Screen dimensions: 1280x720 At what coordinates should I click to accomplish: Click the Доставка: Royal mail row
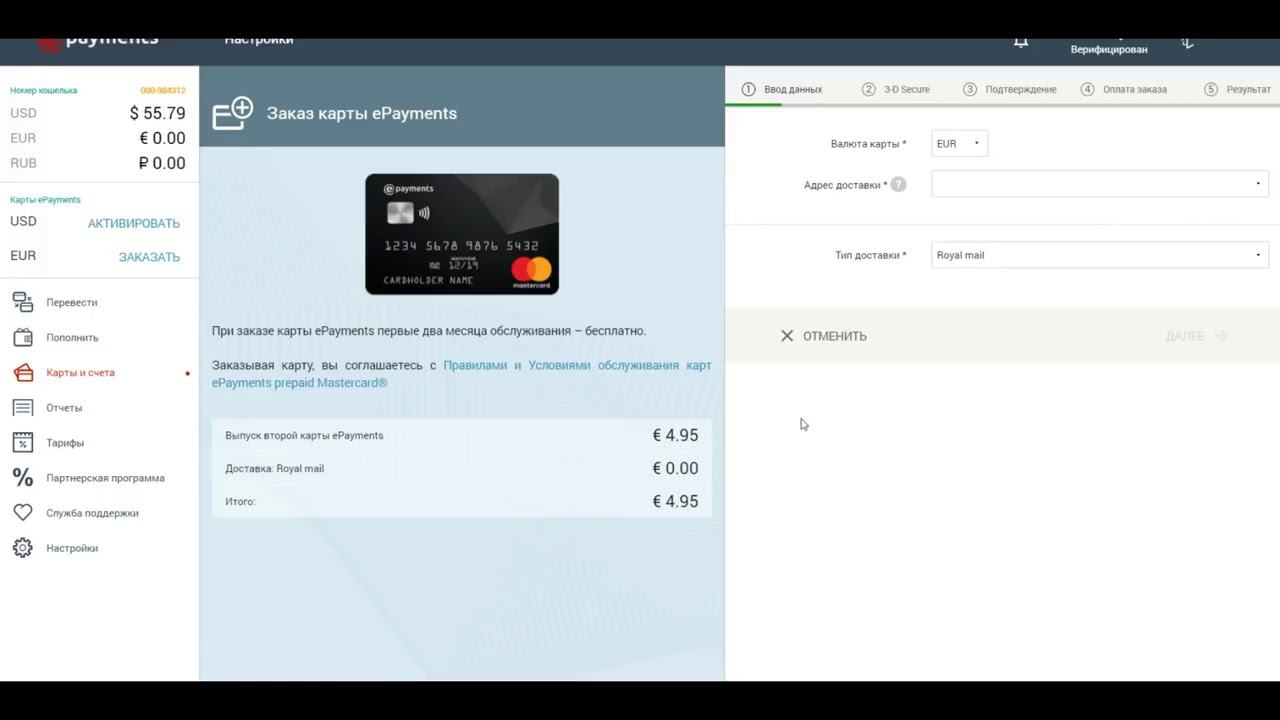click(x=462, y=468)
